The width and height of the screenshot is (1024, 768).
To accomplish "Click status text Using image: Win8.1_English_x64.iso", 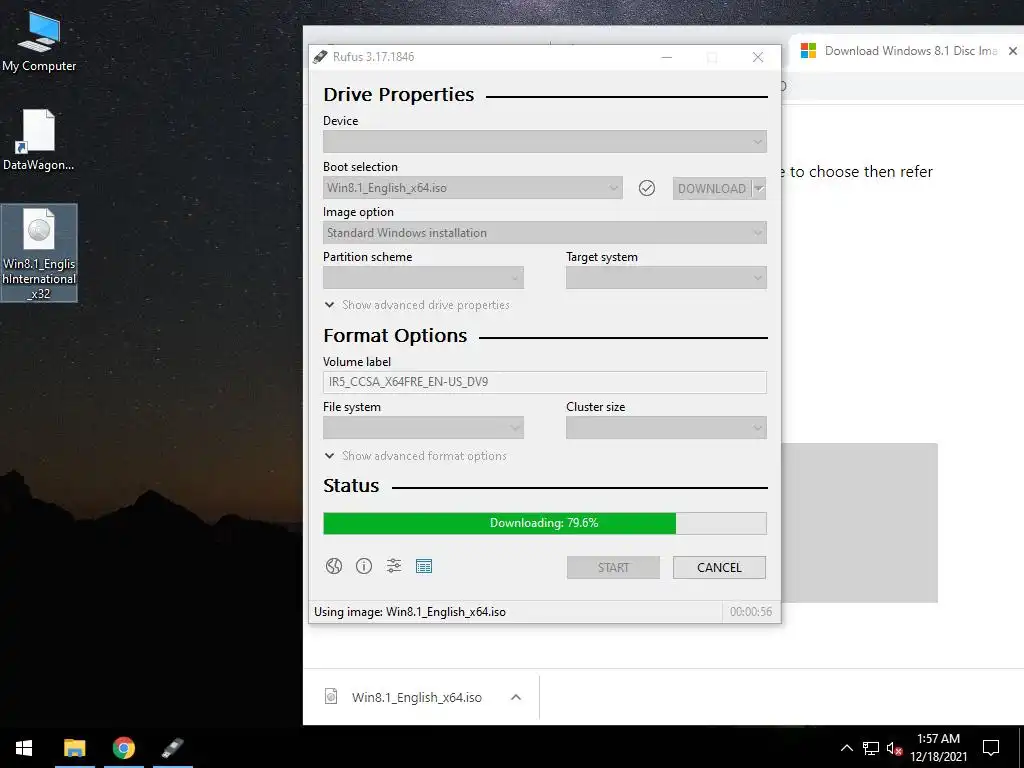I will tap(409, 612).
